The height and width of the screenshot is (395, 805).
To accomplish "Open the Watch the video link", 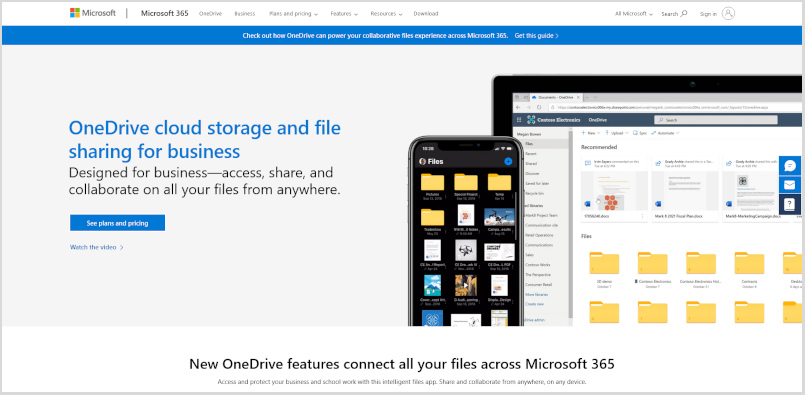I will [x=97, y=247].
